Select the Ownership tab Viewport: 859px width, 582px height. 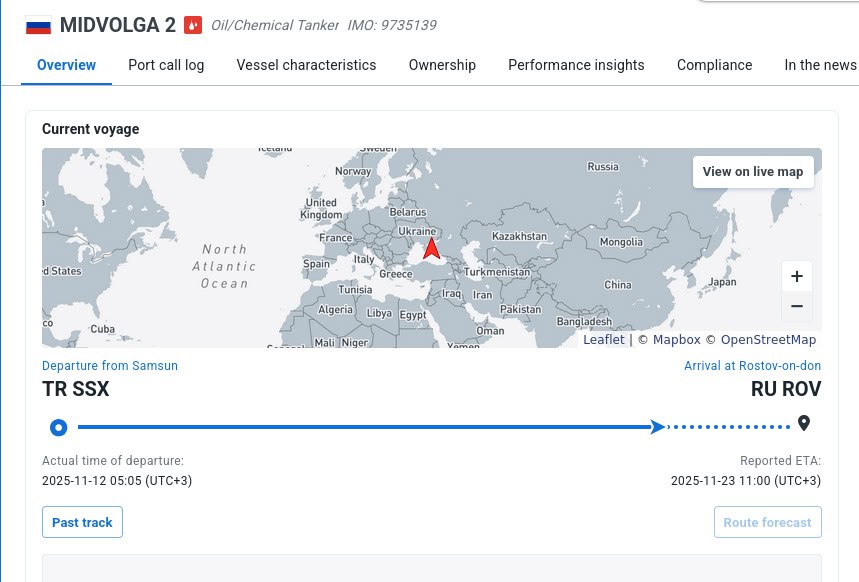[442, 65]
